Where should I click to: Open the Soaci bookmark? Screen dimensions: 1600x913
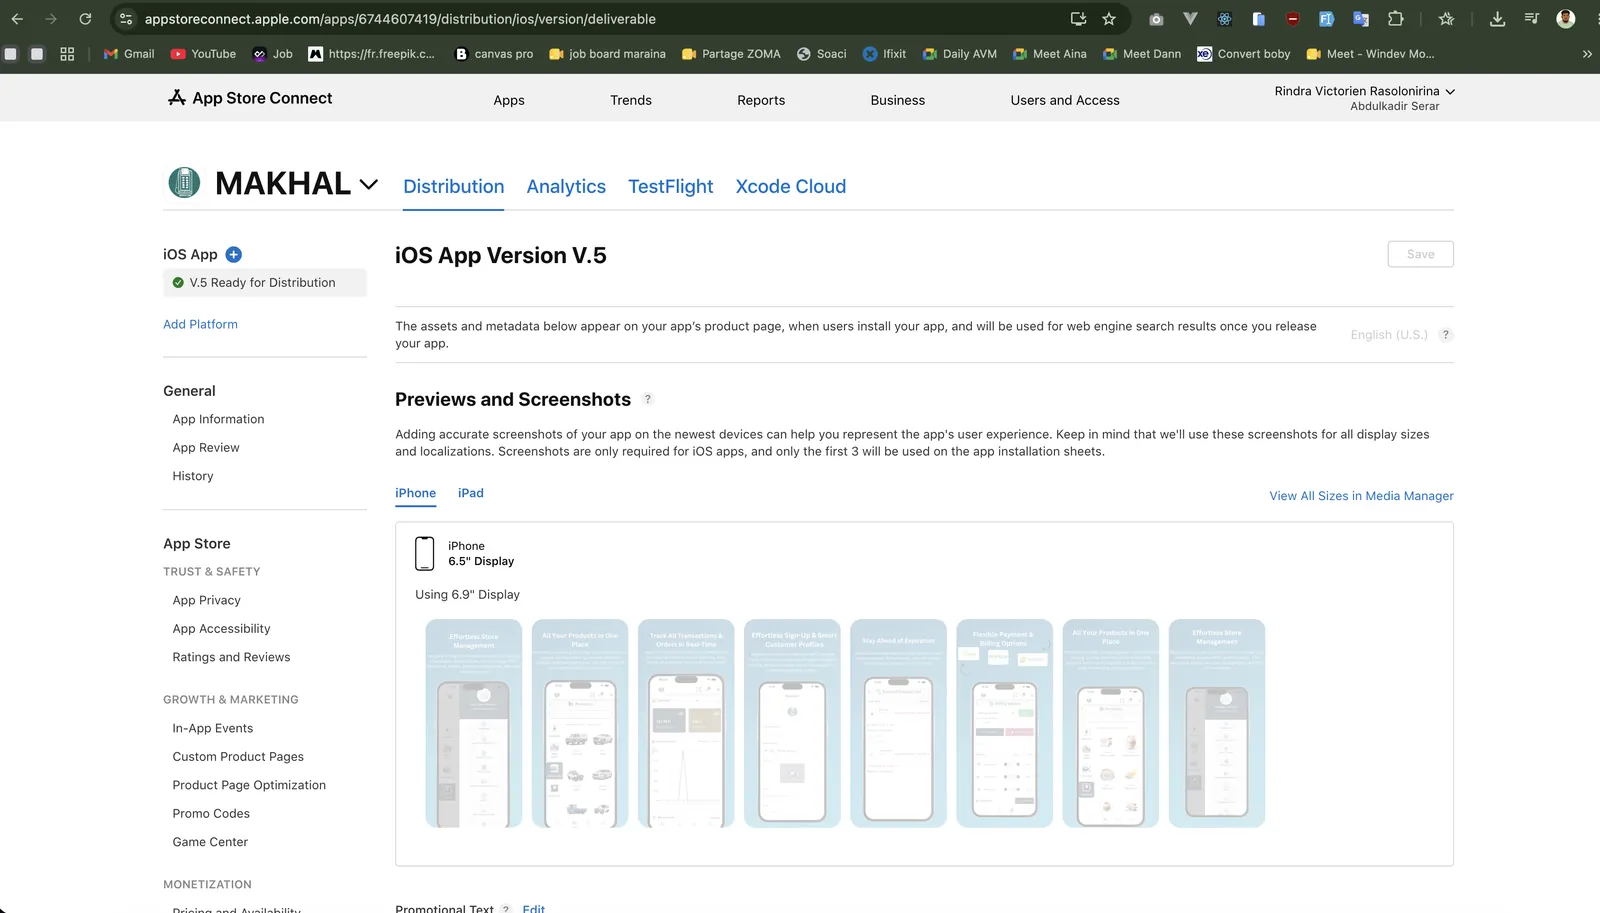point(821,54)
